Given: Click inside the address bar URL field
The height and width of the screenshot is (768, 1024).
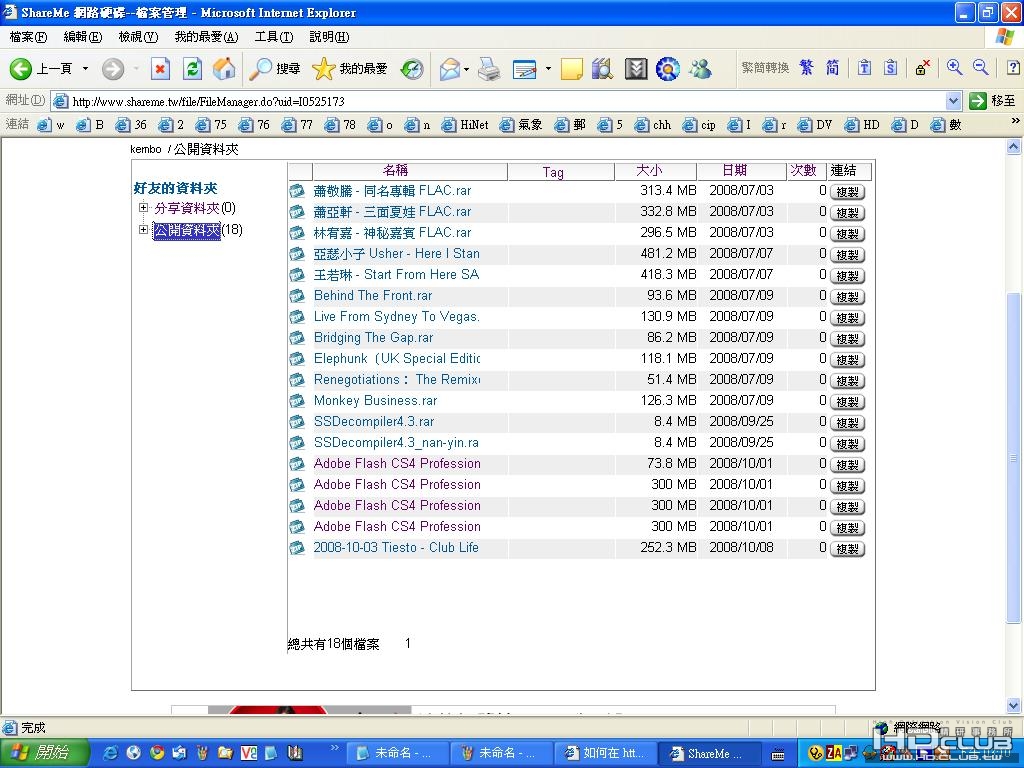Looking at the screenshot, I should [500, 101].
